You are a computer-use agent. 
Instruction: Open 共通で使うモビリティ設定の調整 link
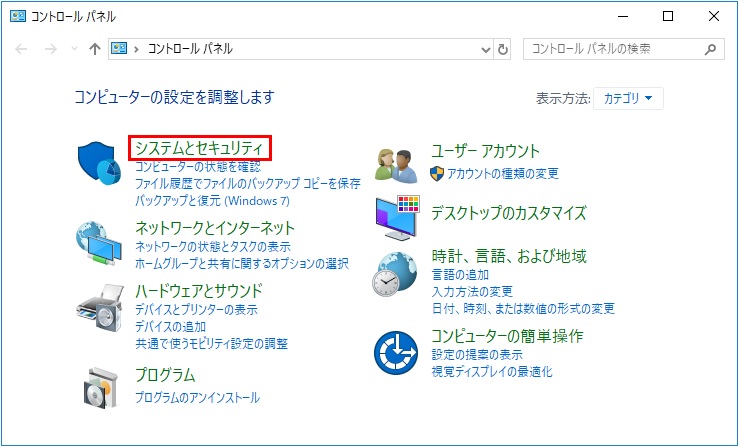(x=212, y=343)
